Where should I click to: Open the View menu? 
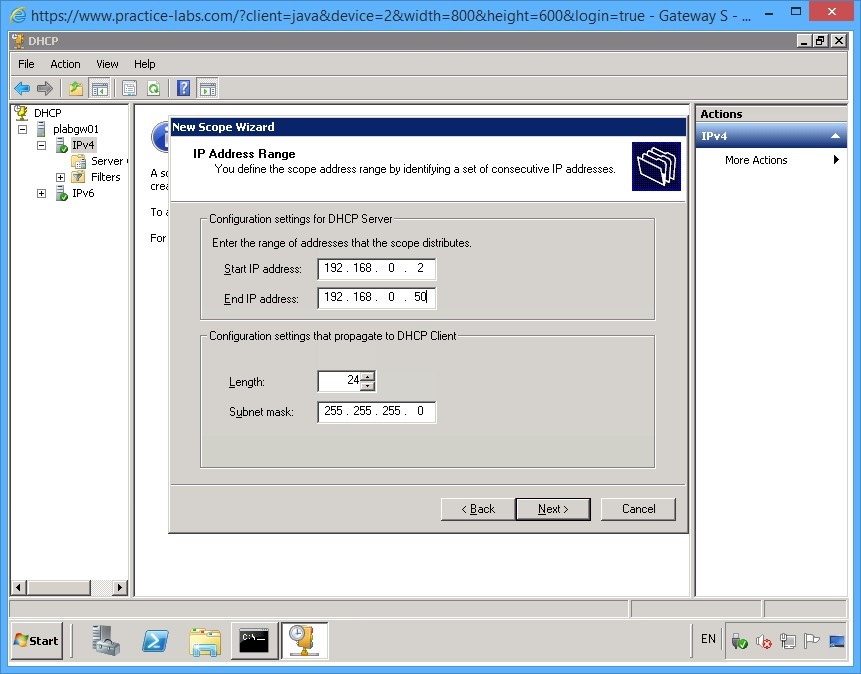[x=106, y=63]
